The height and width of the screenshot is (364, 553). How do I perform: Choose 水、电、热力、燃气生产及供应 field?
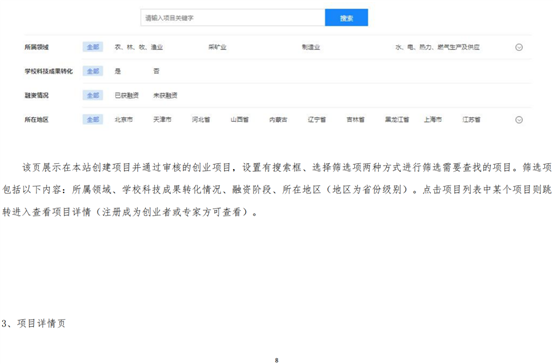[437, 47]
